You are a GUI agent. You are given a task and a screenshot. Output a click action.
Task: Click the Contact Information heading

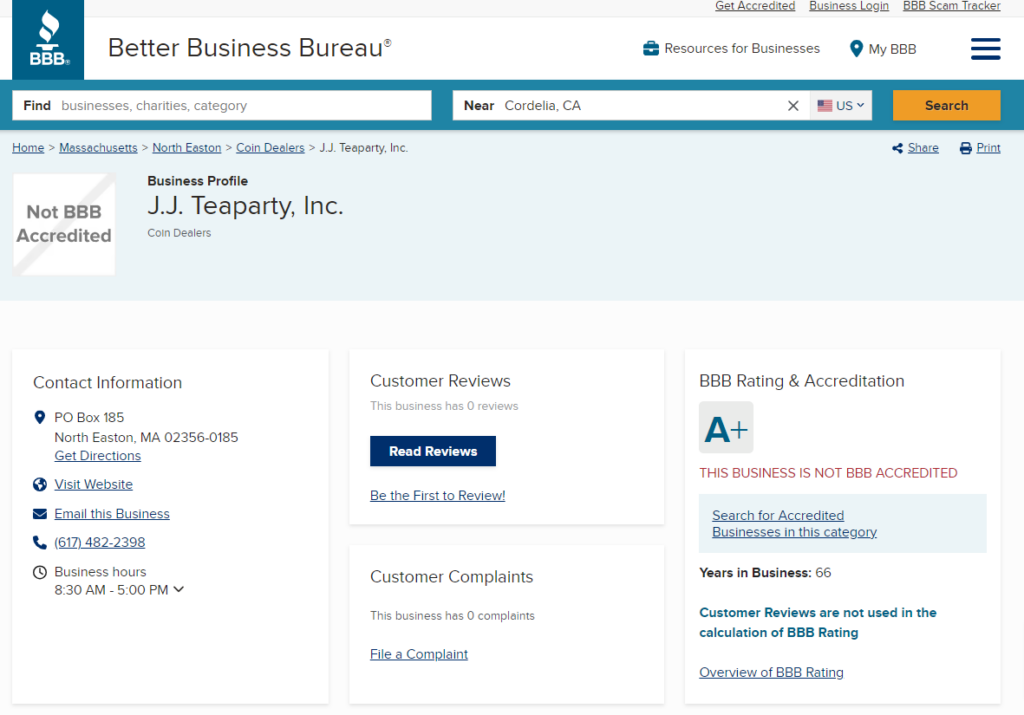tap(108, 383)
